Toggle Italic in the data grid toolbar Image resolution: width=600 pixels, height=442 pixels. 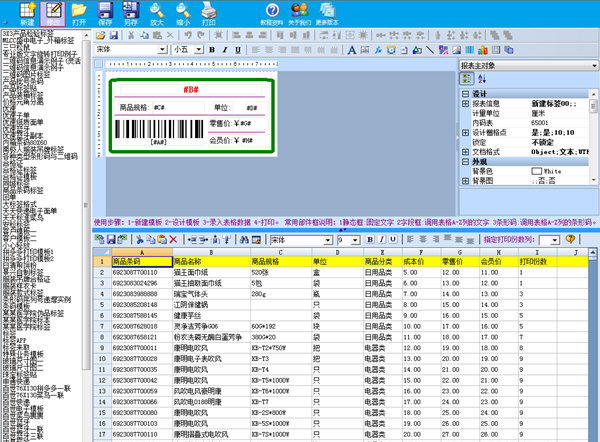383,240
